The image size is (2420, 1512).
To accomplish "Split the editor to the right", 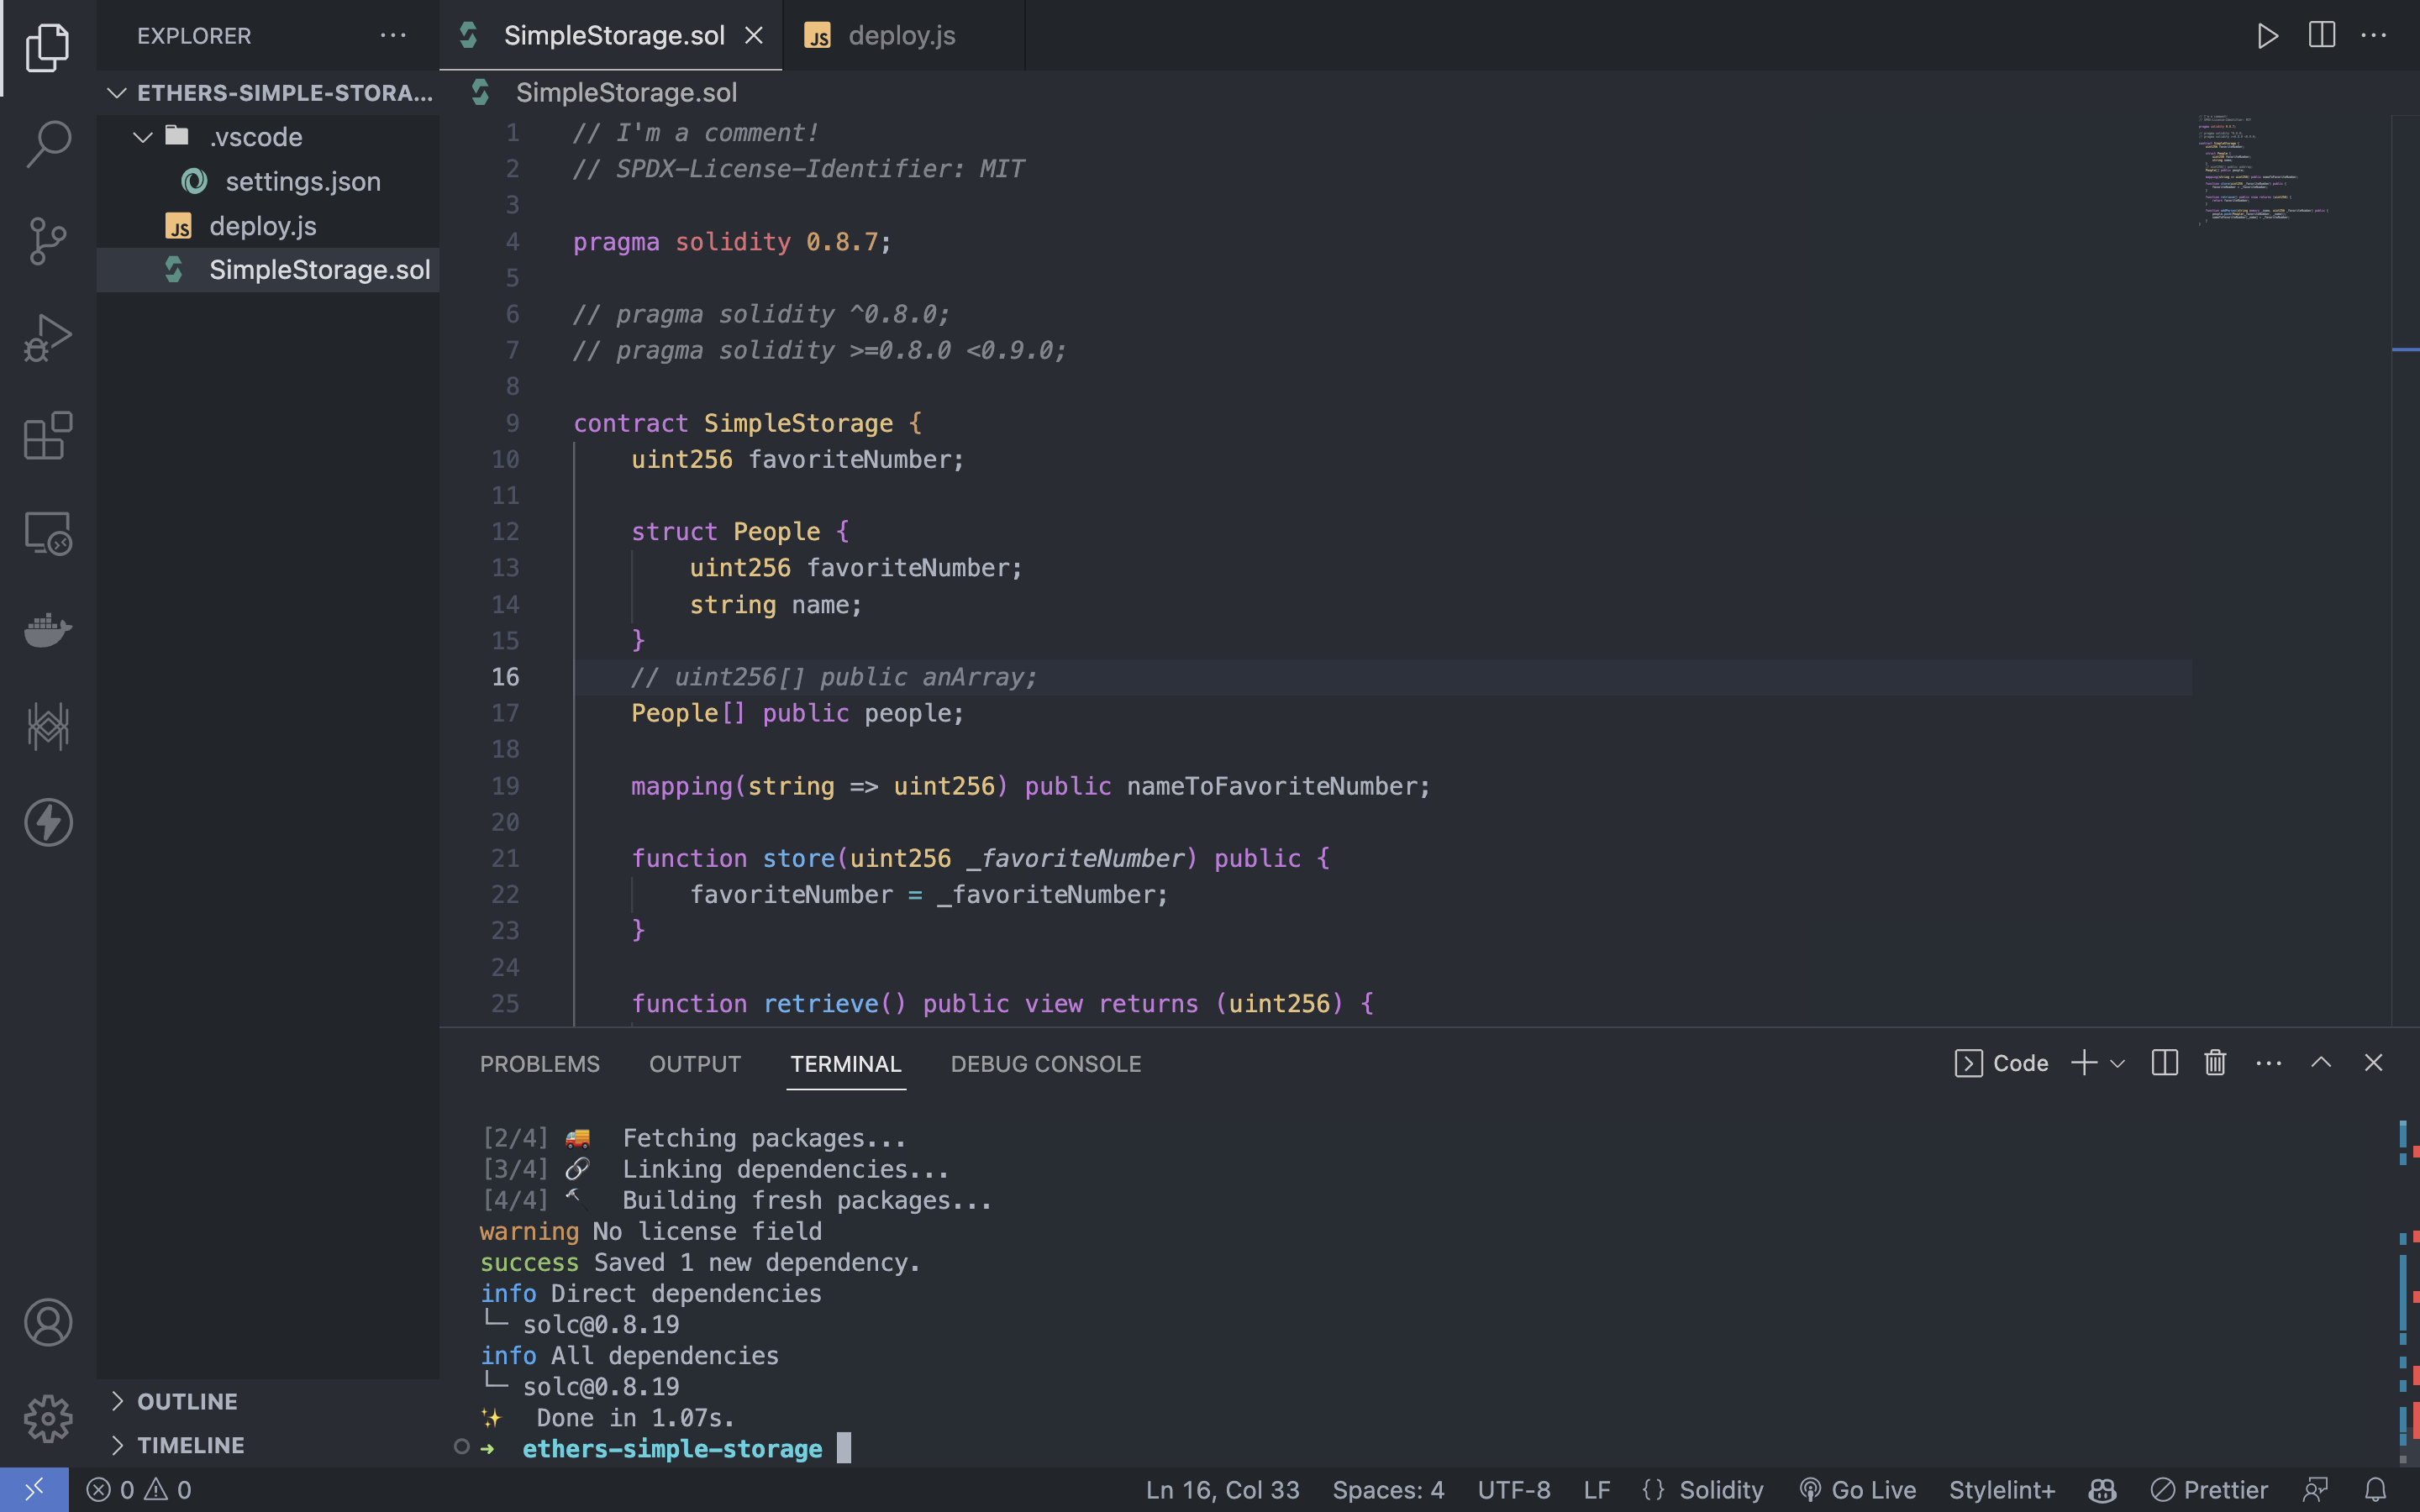I will click(x=2321, y=36).
